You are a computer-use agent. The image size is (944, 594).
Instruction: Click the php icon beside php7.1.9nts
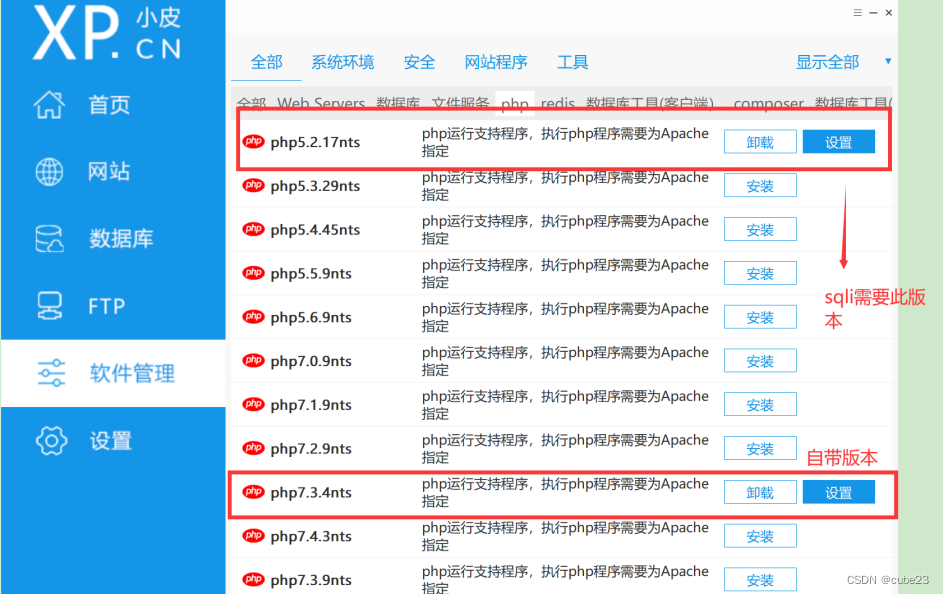click(x=253, y=404)
